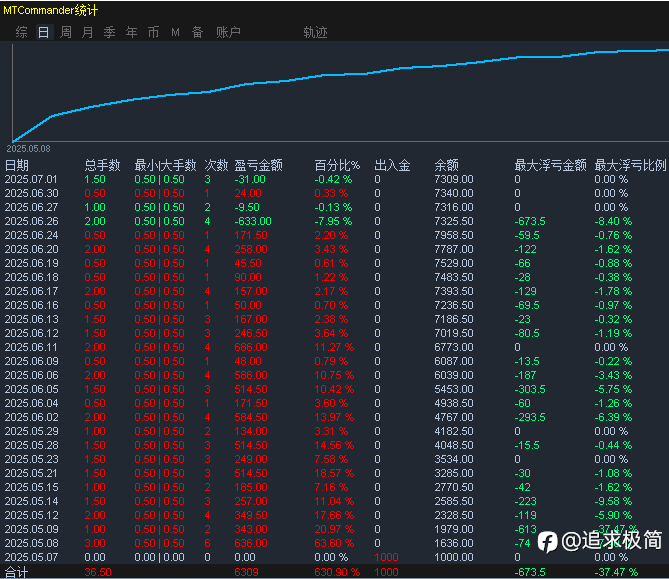This screenshot has width=669, height=579.
Task: Click the blue equity curve line
Action: (x=341, y=76)
